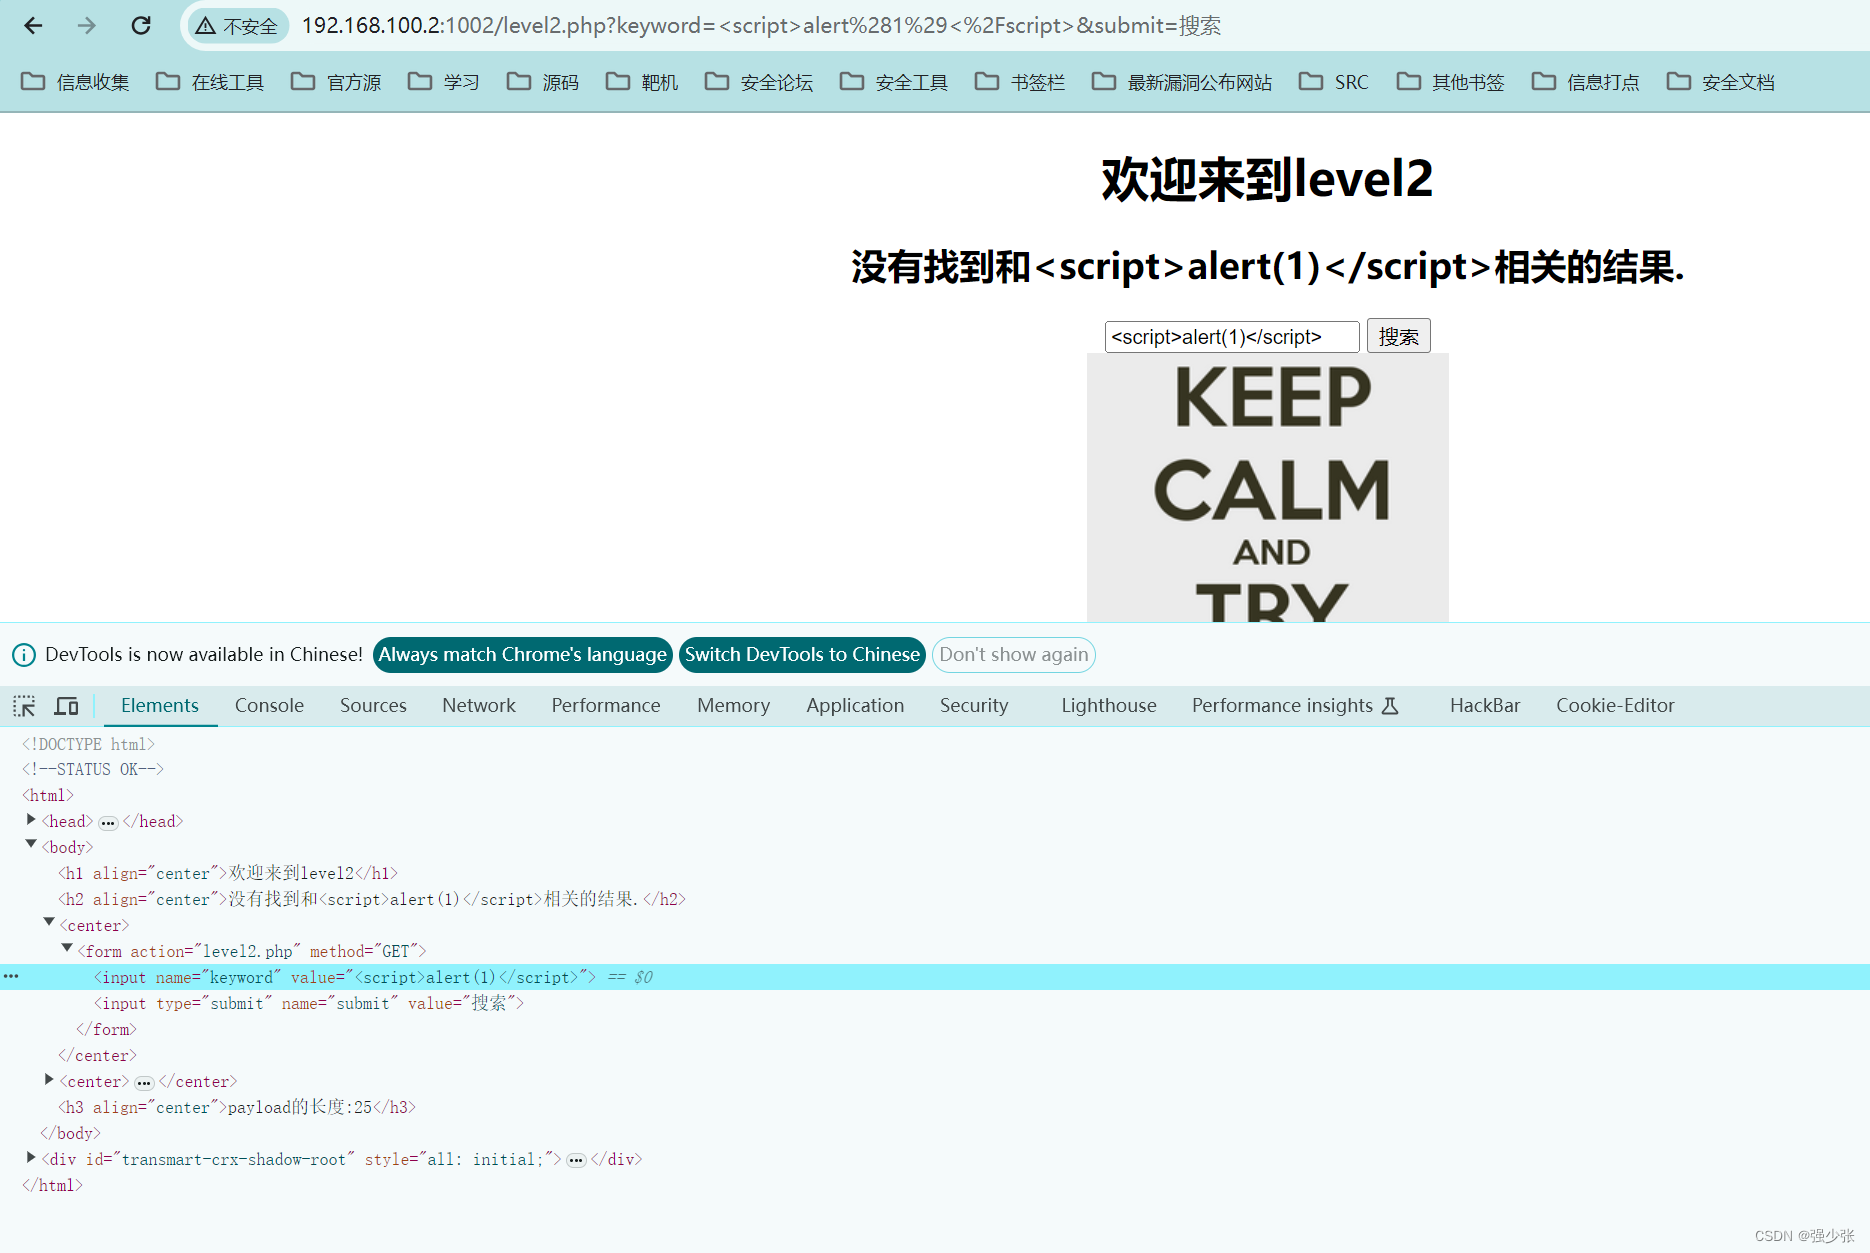This screenshot has width=1870, height=1253.
Task: Toggle the device toolbar emulation
Action: pos(66,706)
